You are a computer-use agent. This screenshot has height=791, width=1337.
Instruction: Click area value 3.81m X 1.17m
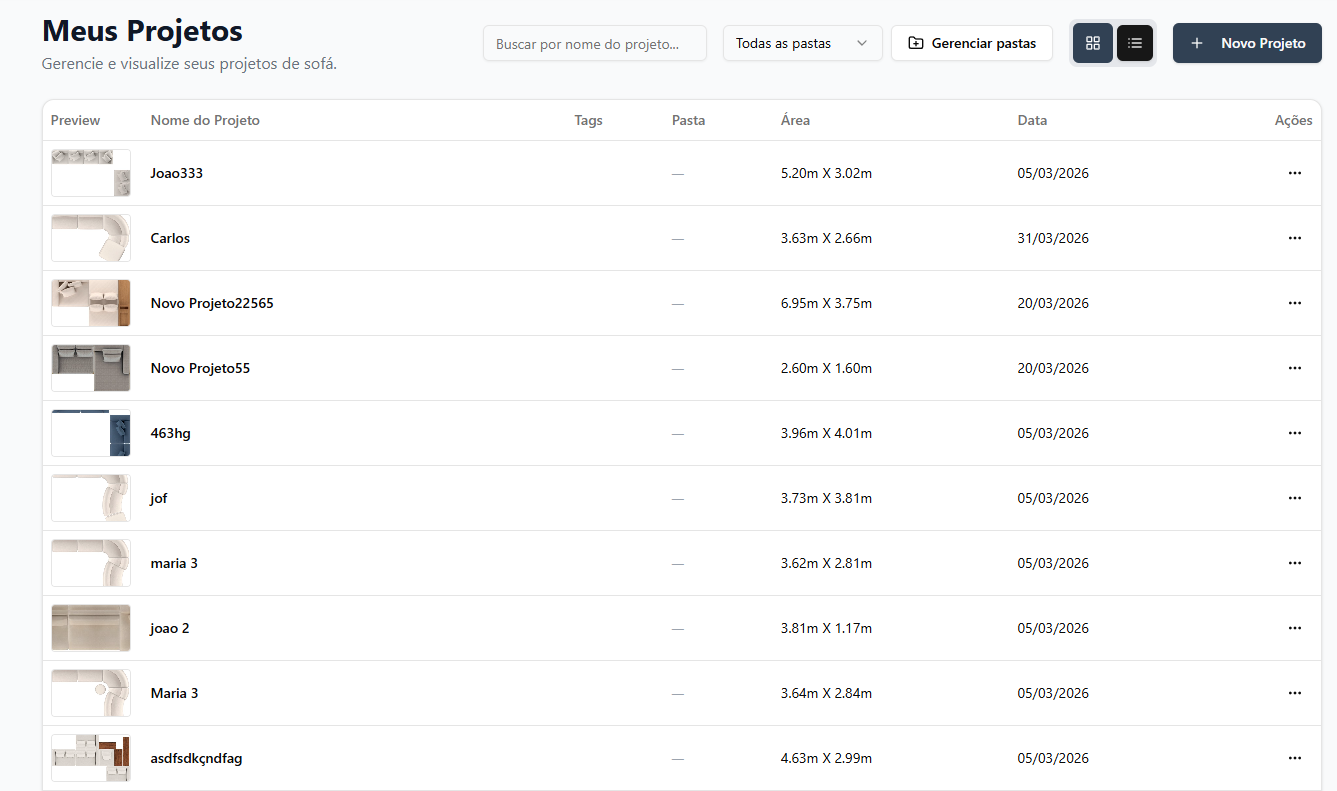click(x=826, y=628)
